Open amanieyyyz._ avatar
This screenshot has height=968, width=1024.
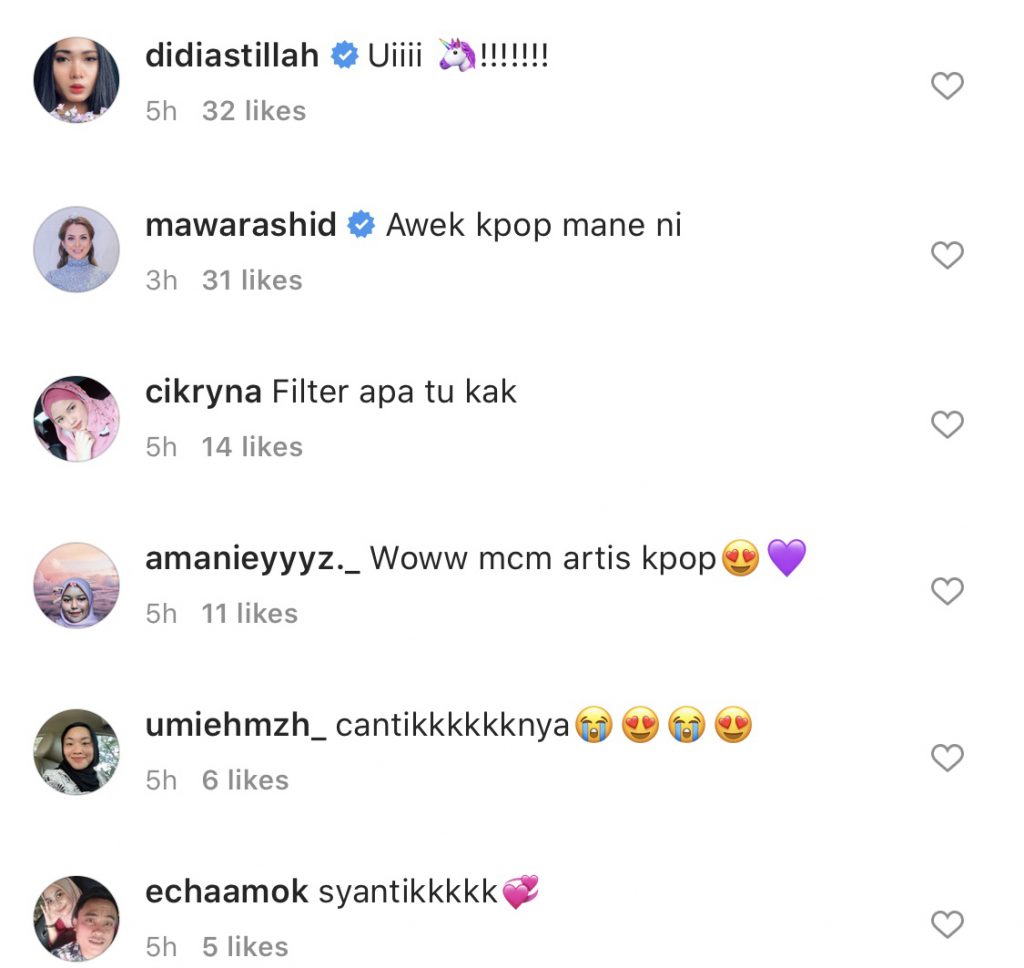tap(77, 585)
